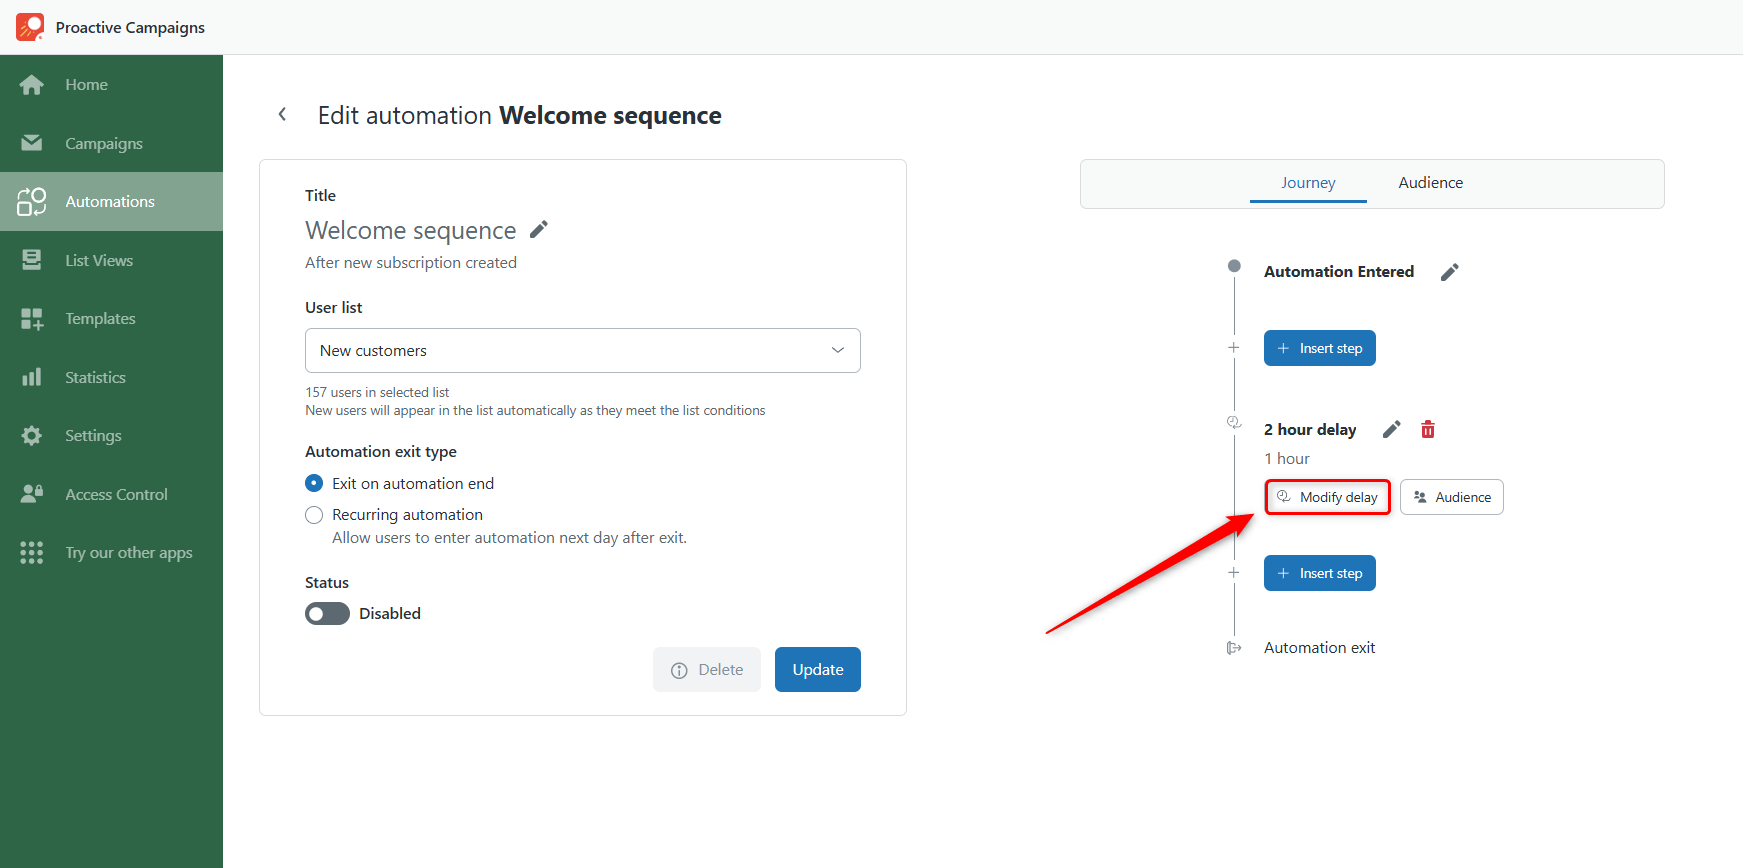Open Statistics bar chart icon in sidebar
The height and width of the screenshot is (868, 1743).
(x=32, y=377)
